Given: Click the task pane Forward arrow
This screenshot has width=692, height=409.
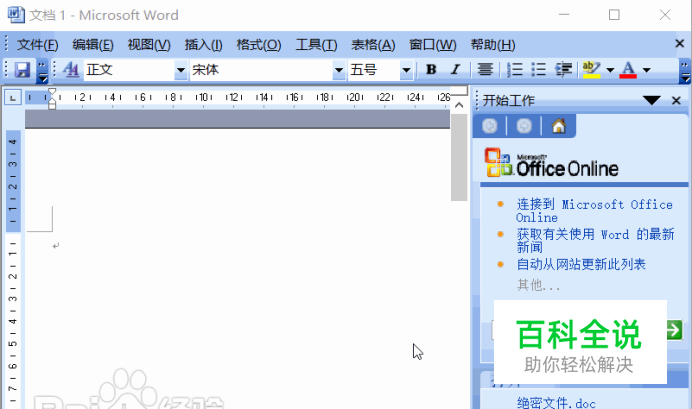Looking at the screenshot, I should point(524,126).
